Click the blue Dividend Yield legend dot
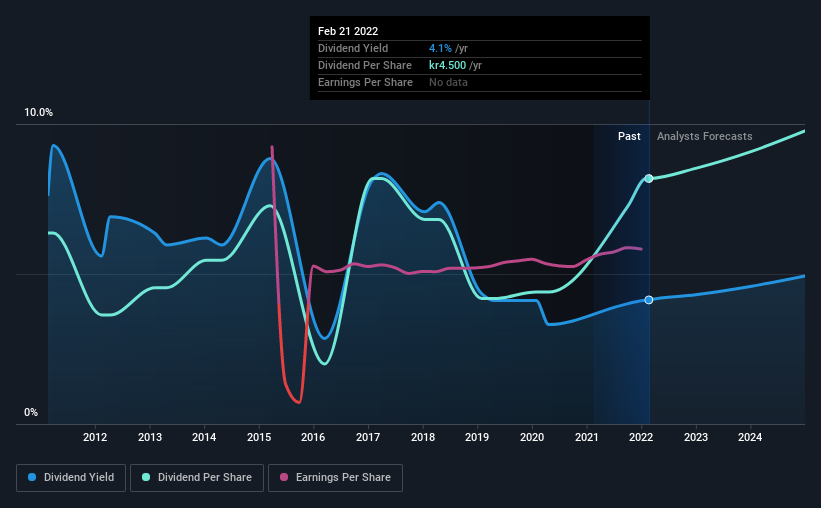821x508 pixels. point(32,477)
